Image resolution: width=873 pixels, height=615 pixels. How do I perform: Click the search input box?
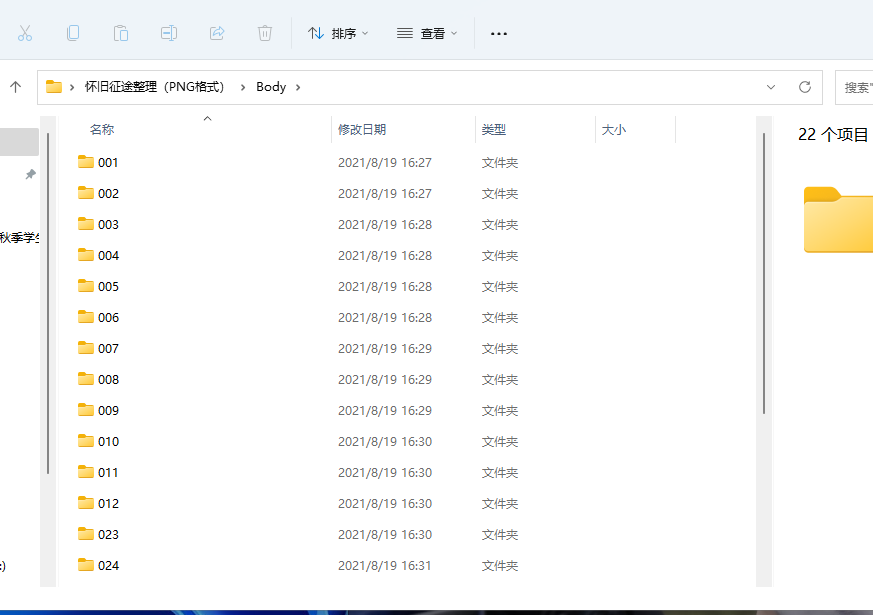[855, 87]
